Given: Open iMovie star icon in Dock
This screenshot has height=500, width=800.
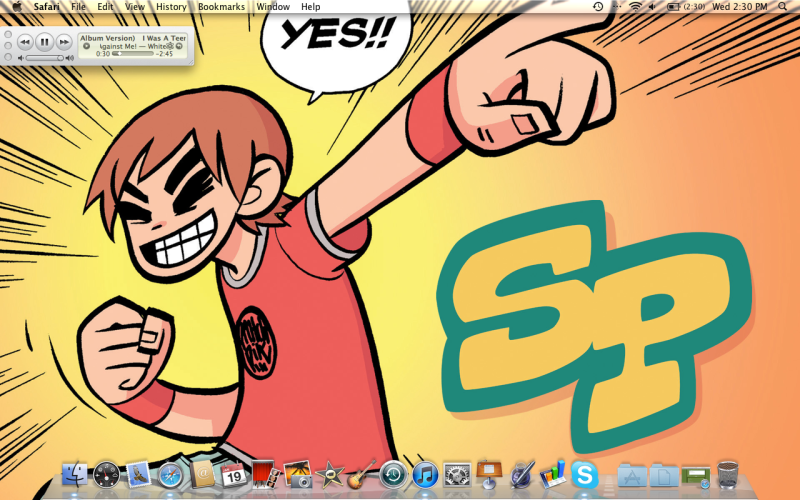Looking at the screenshot, I should (x=330, y=476).
